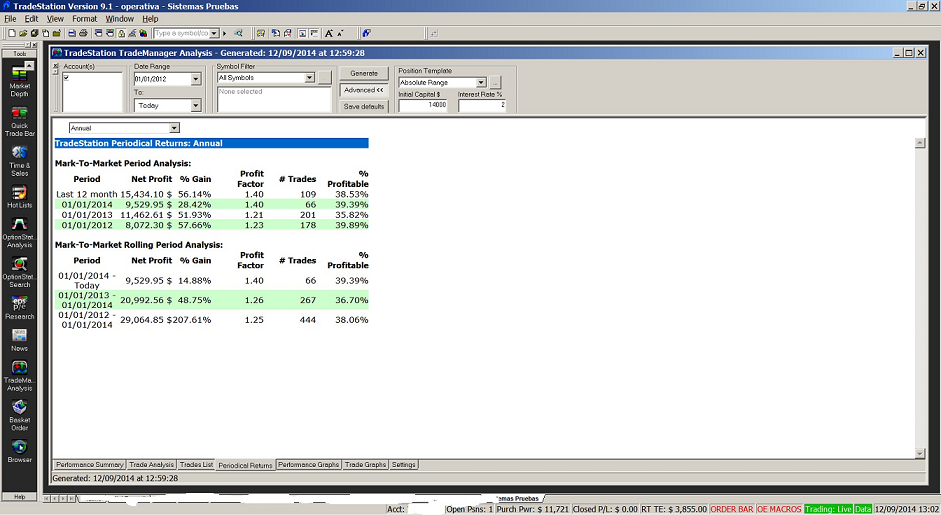This screenshot has height=516, width=941.
Task: Click the blank-page New icon in toolbar
Action: tap(11, 33)
